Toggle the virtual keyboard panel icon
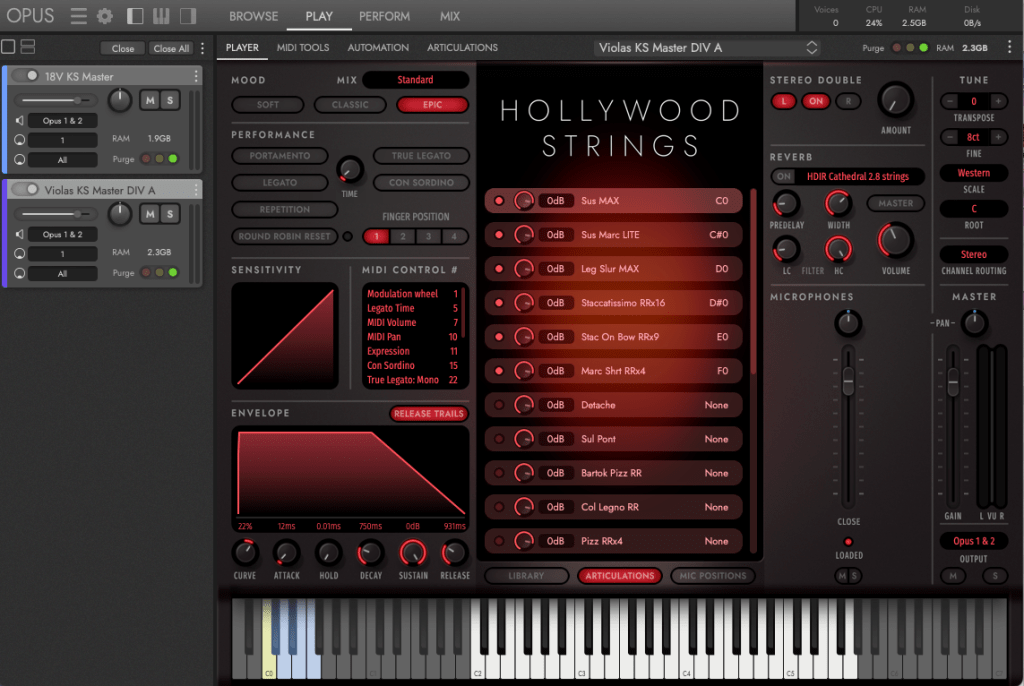 click(160, 16)
